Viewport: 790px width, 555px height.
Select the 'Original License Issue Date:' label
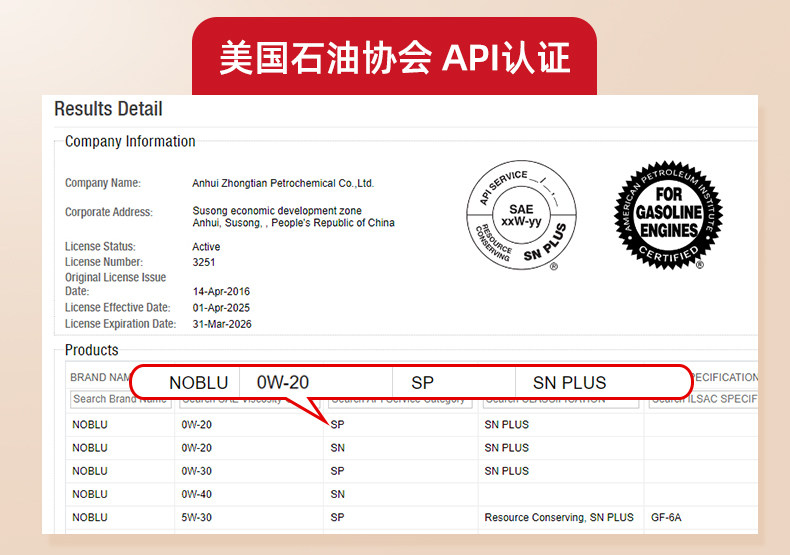tap(115, 284)
